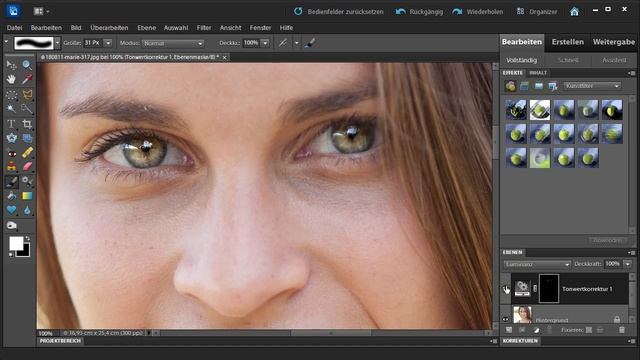640x360 pixels.
Task: Select the Spot Healing bandage tool
Action: [27, 153]
